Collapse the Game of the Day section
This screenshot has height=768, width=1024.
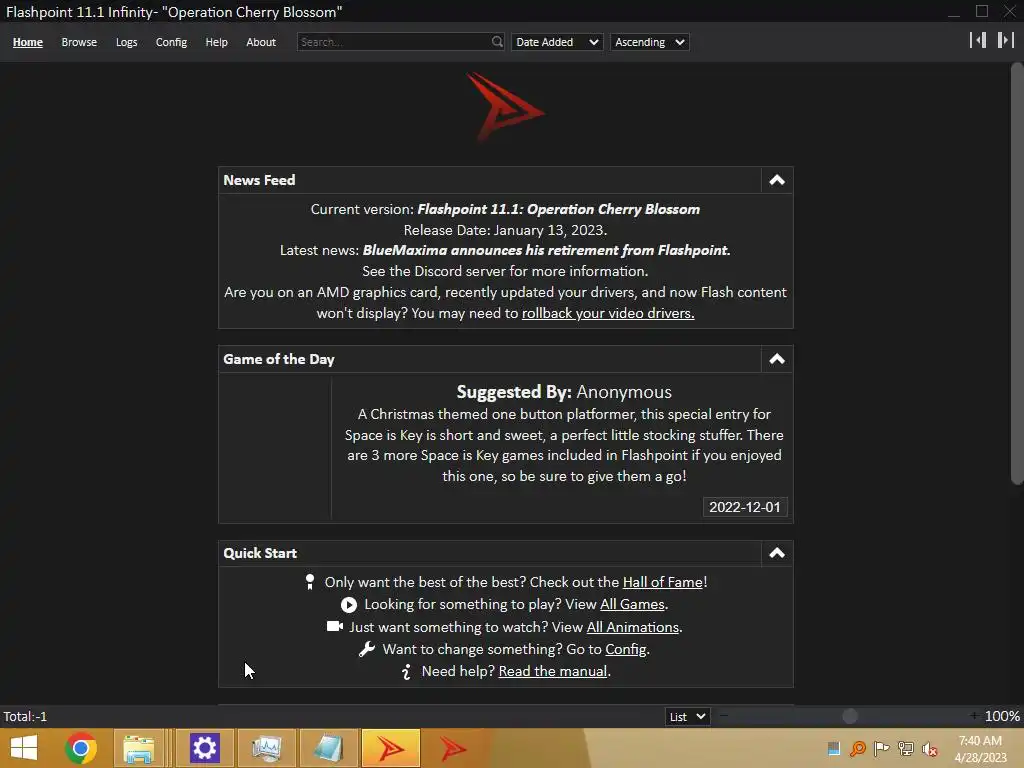tap(776, 359)
